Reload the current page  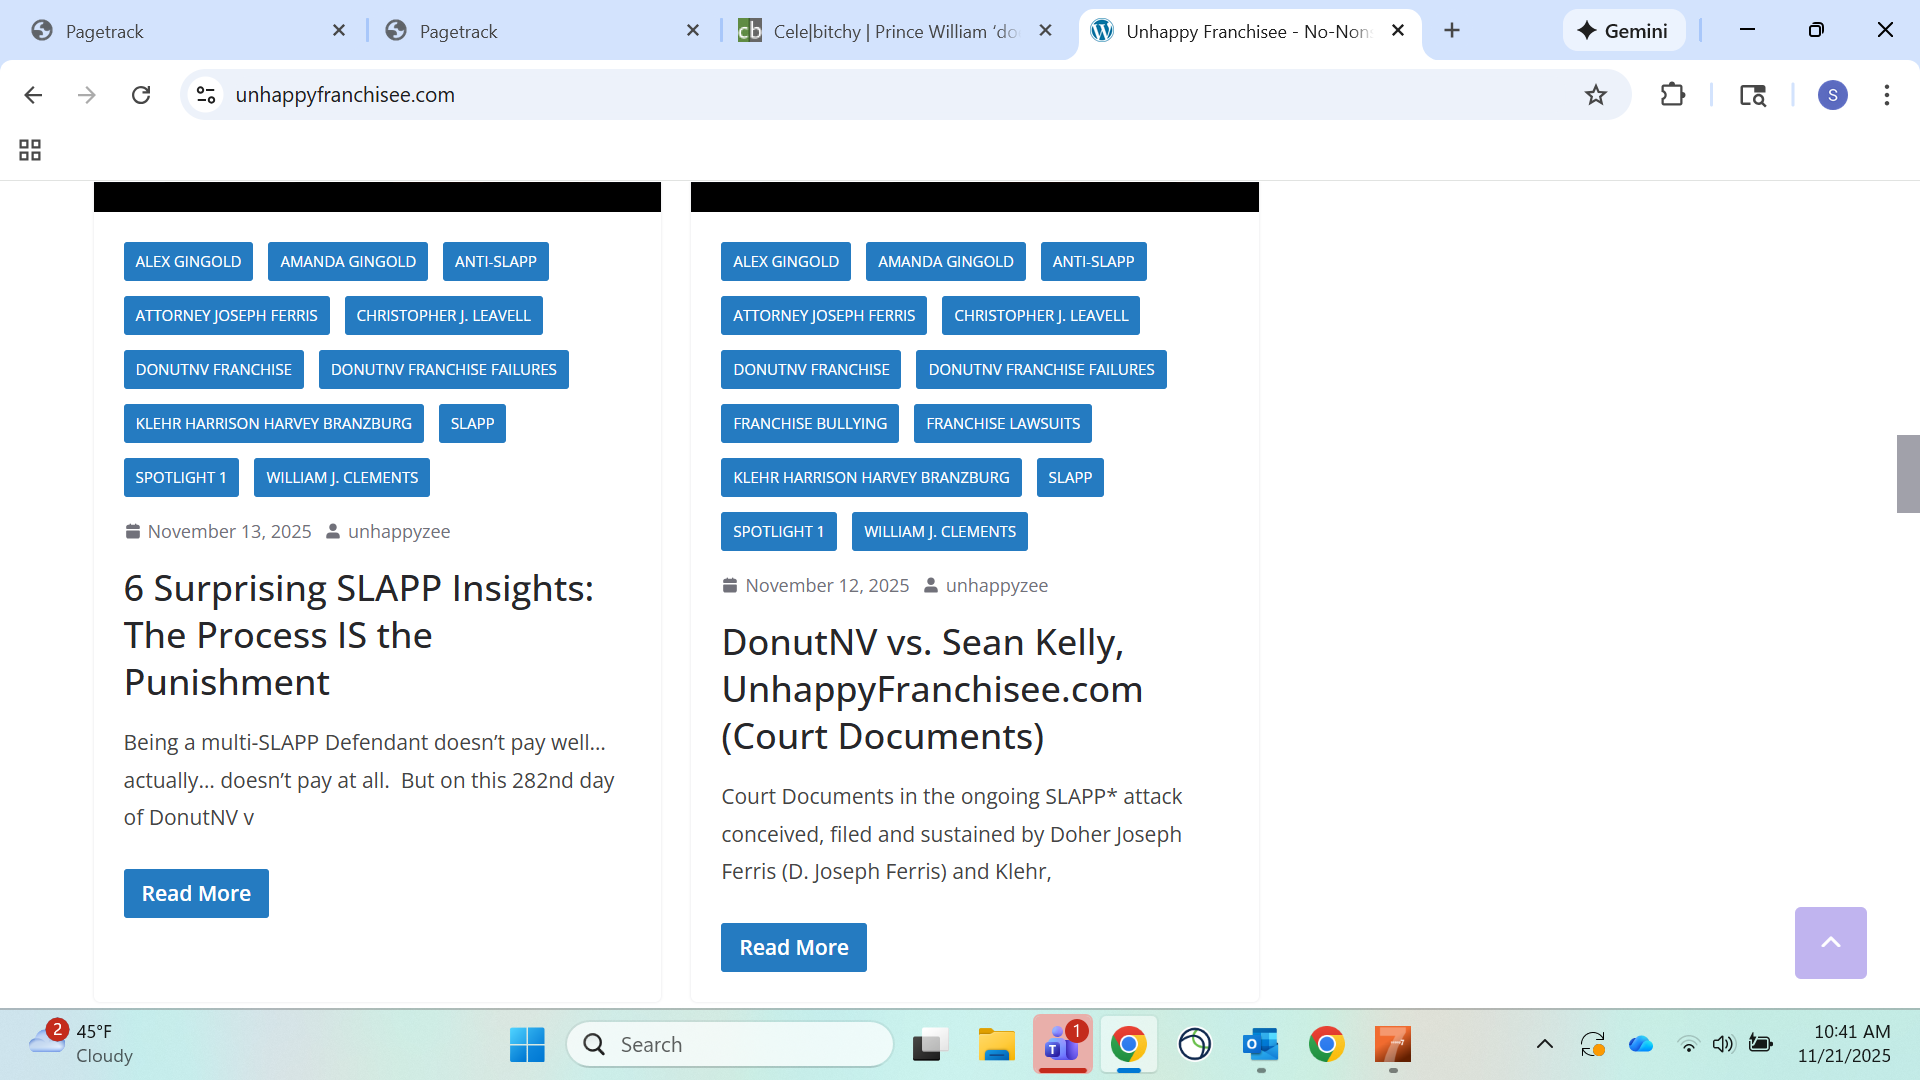coord(141,95)
